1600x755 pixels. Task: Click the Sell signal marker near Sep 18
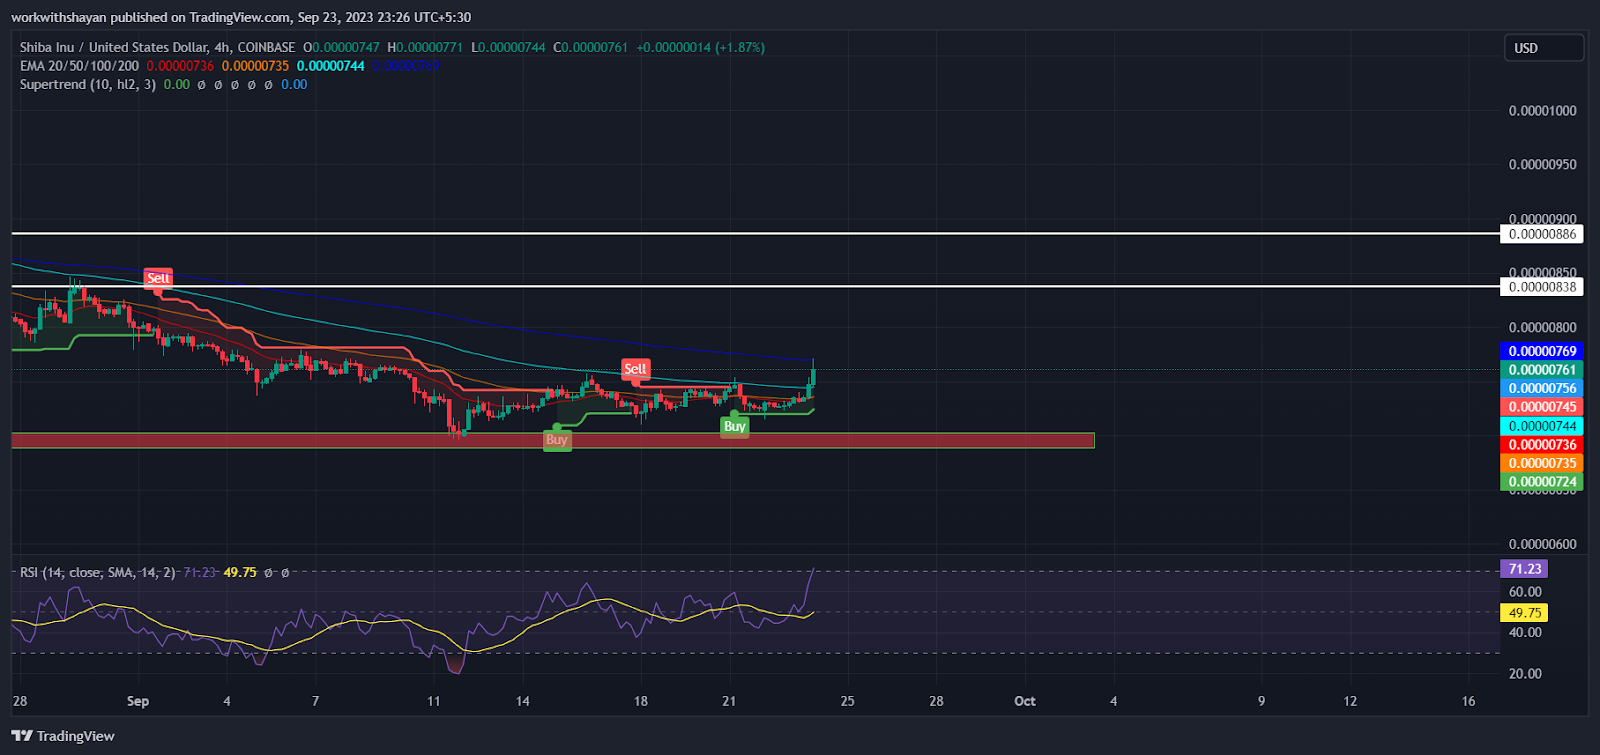pyautogui.click(x=635, y=369)
